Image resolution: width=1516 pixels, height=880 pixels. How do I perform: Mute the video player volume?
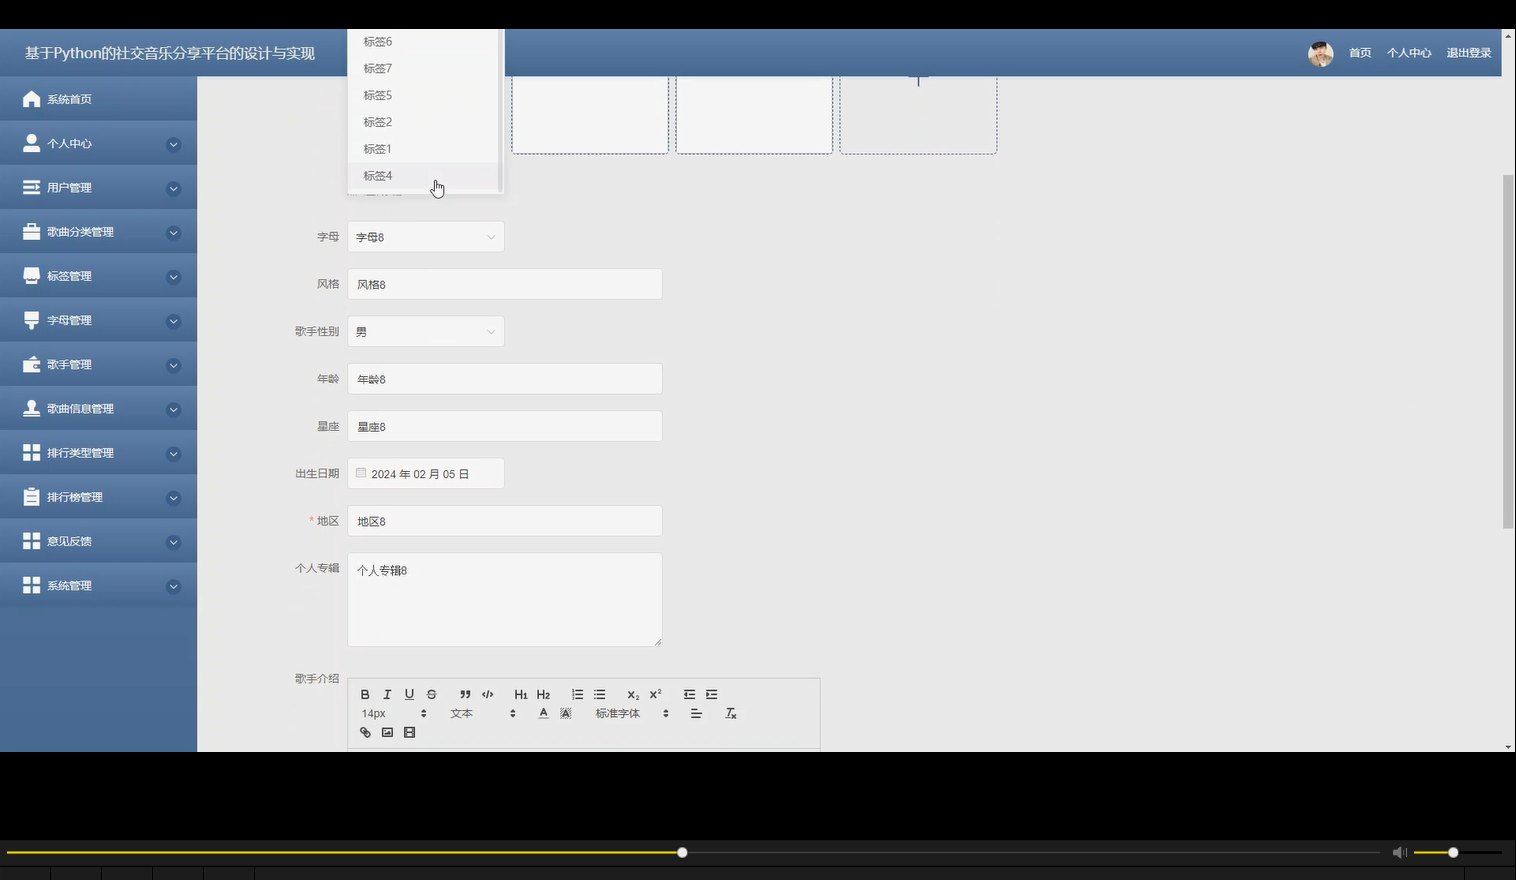click(1399, 852)
